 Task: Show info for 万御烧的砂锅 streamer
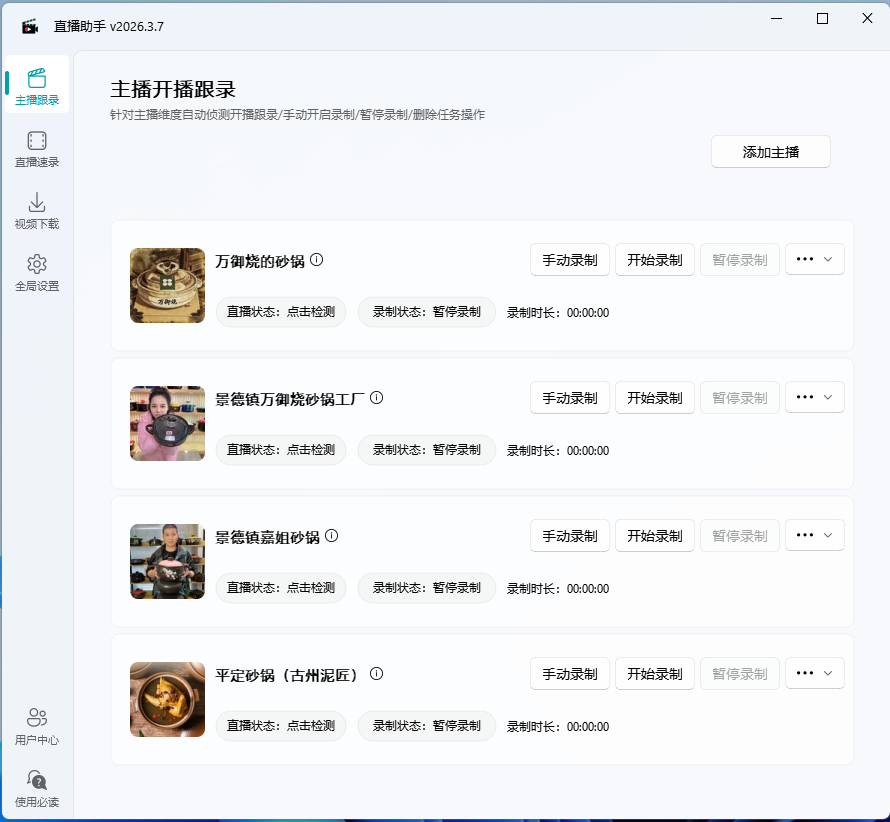tap(317, 259)
